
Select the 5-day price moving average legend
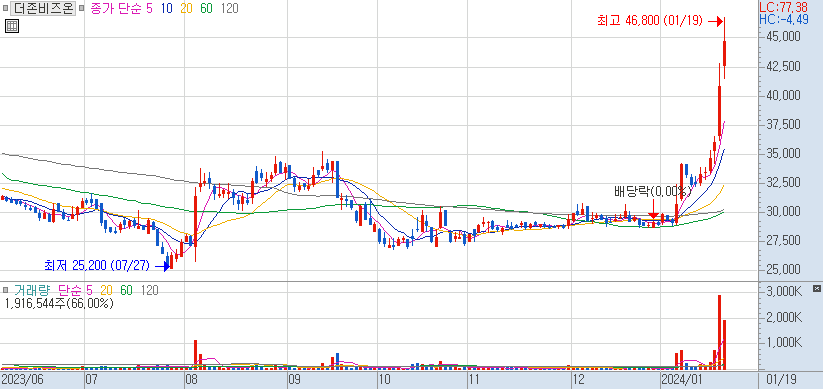pos(150,9)
